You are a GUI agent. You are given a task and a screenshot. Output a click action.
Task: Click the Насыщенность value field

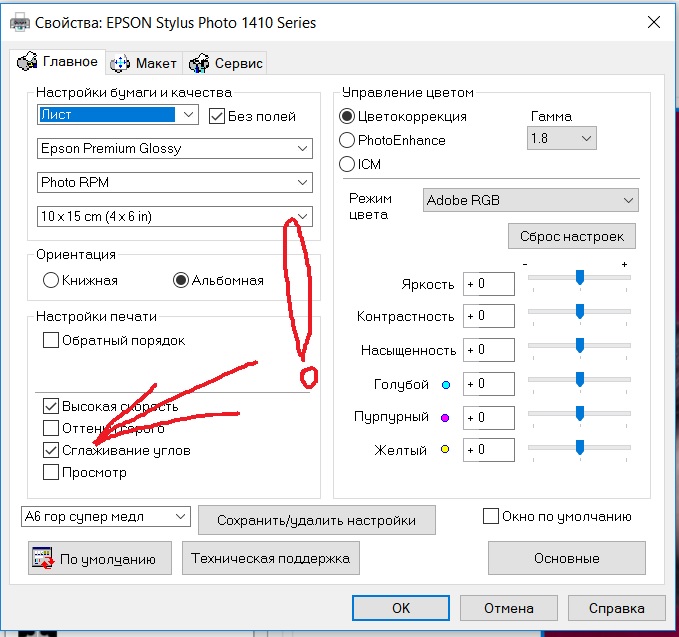pos(489,350)
